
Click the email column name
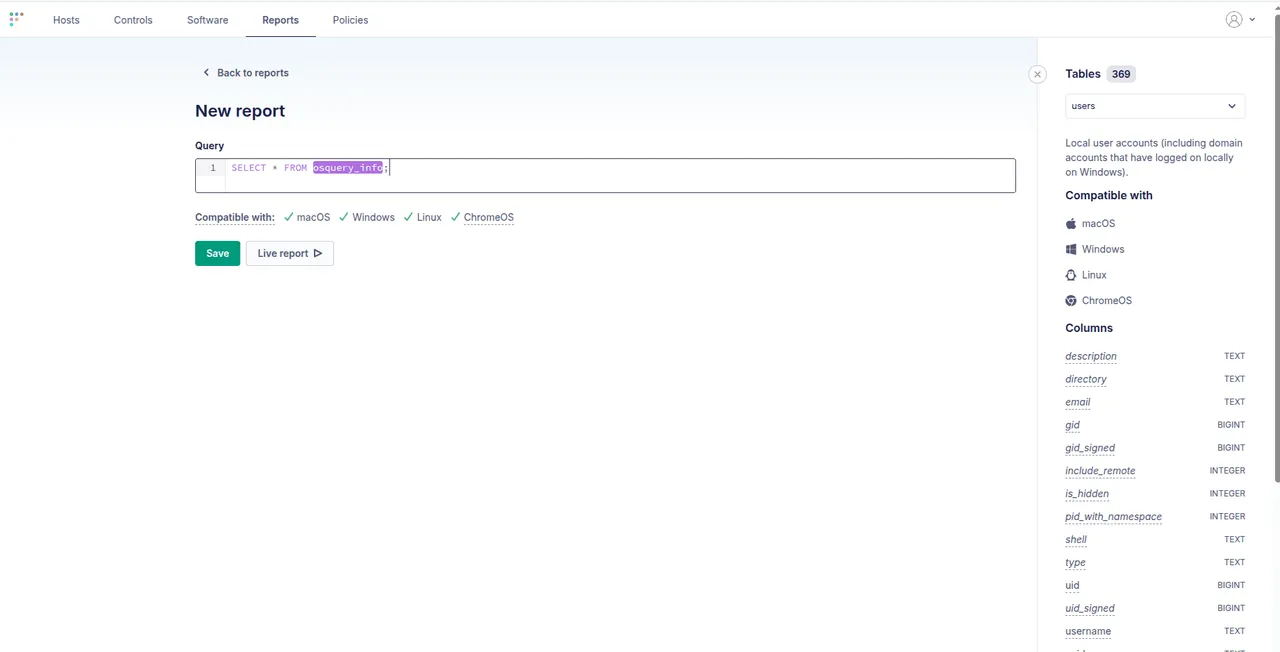(x=1078, y=402)
